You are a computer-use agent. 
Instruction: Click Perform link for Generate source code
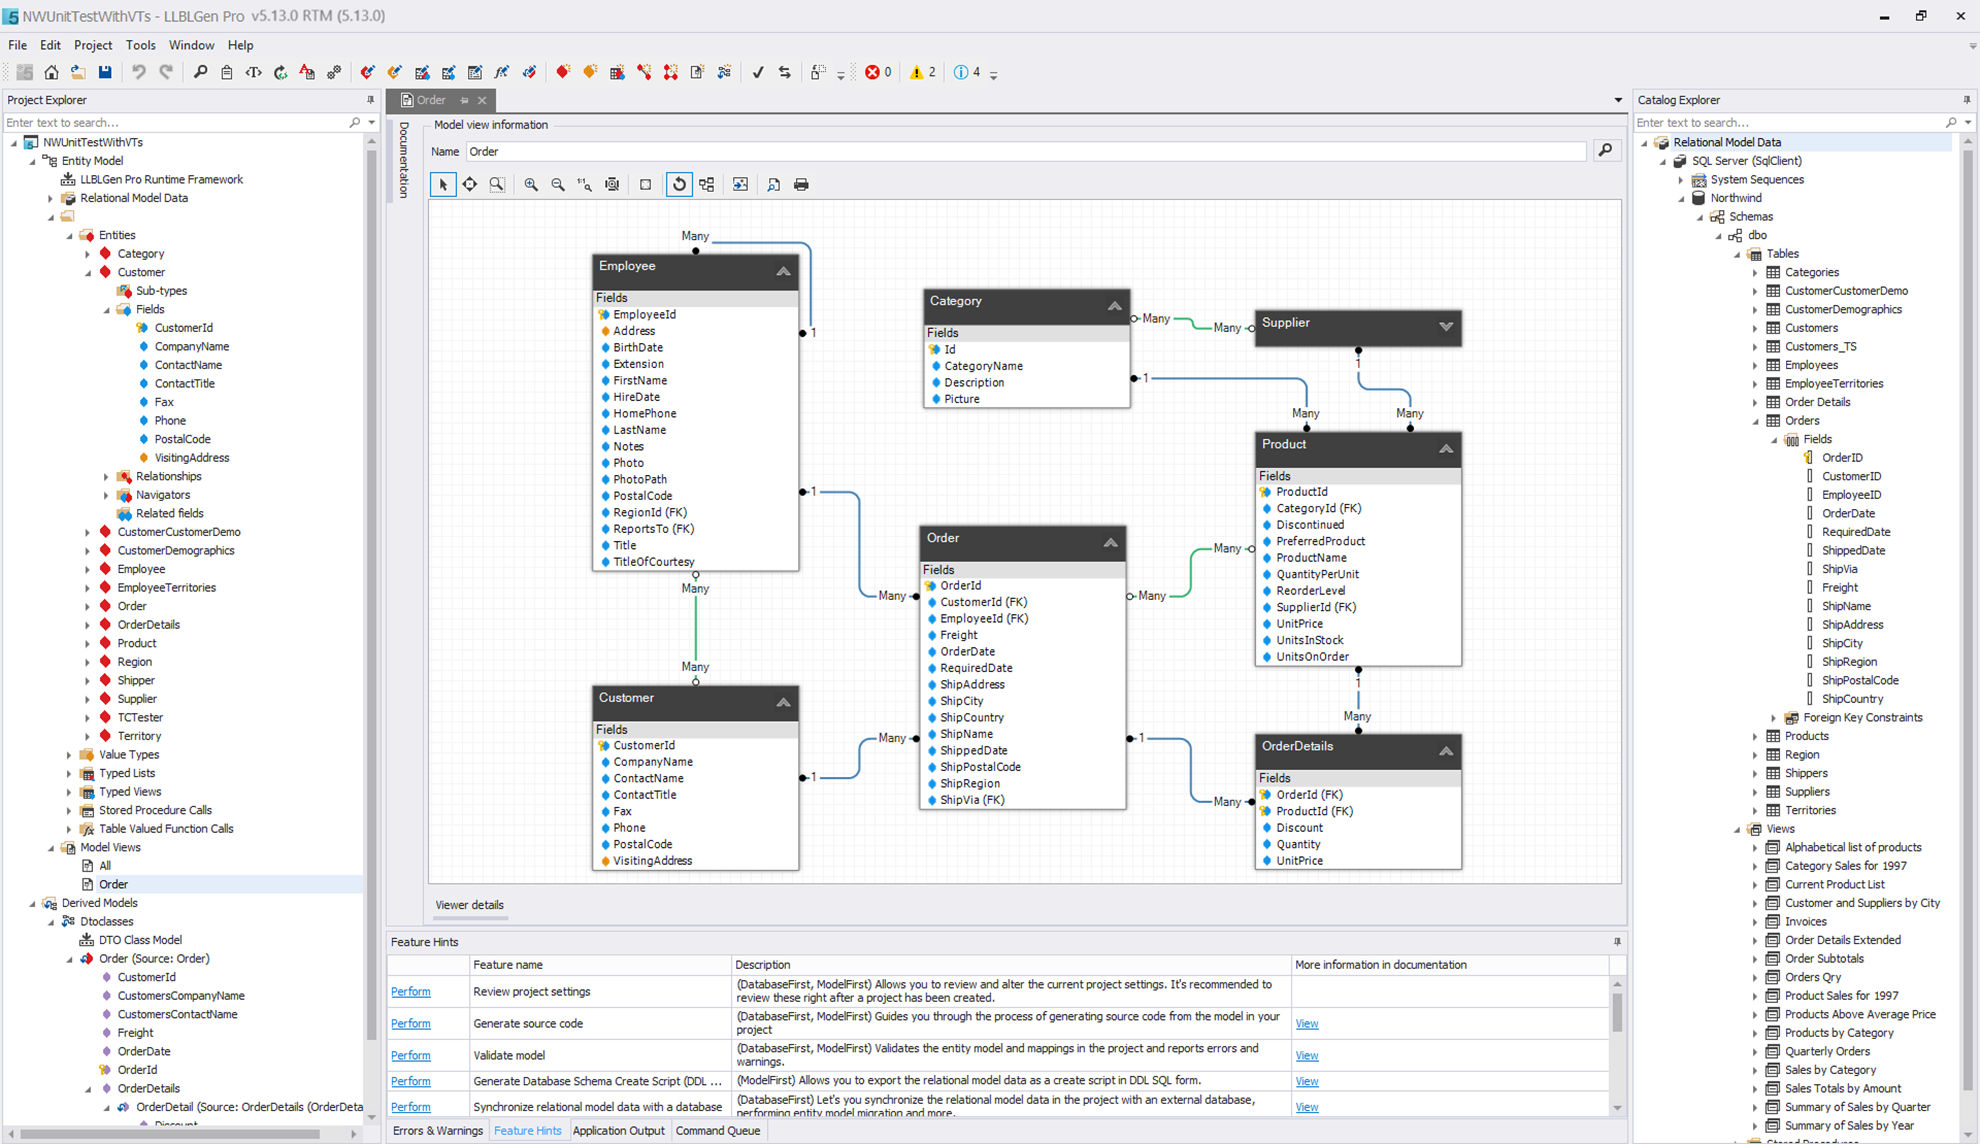tap(410, 1023)
